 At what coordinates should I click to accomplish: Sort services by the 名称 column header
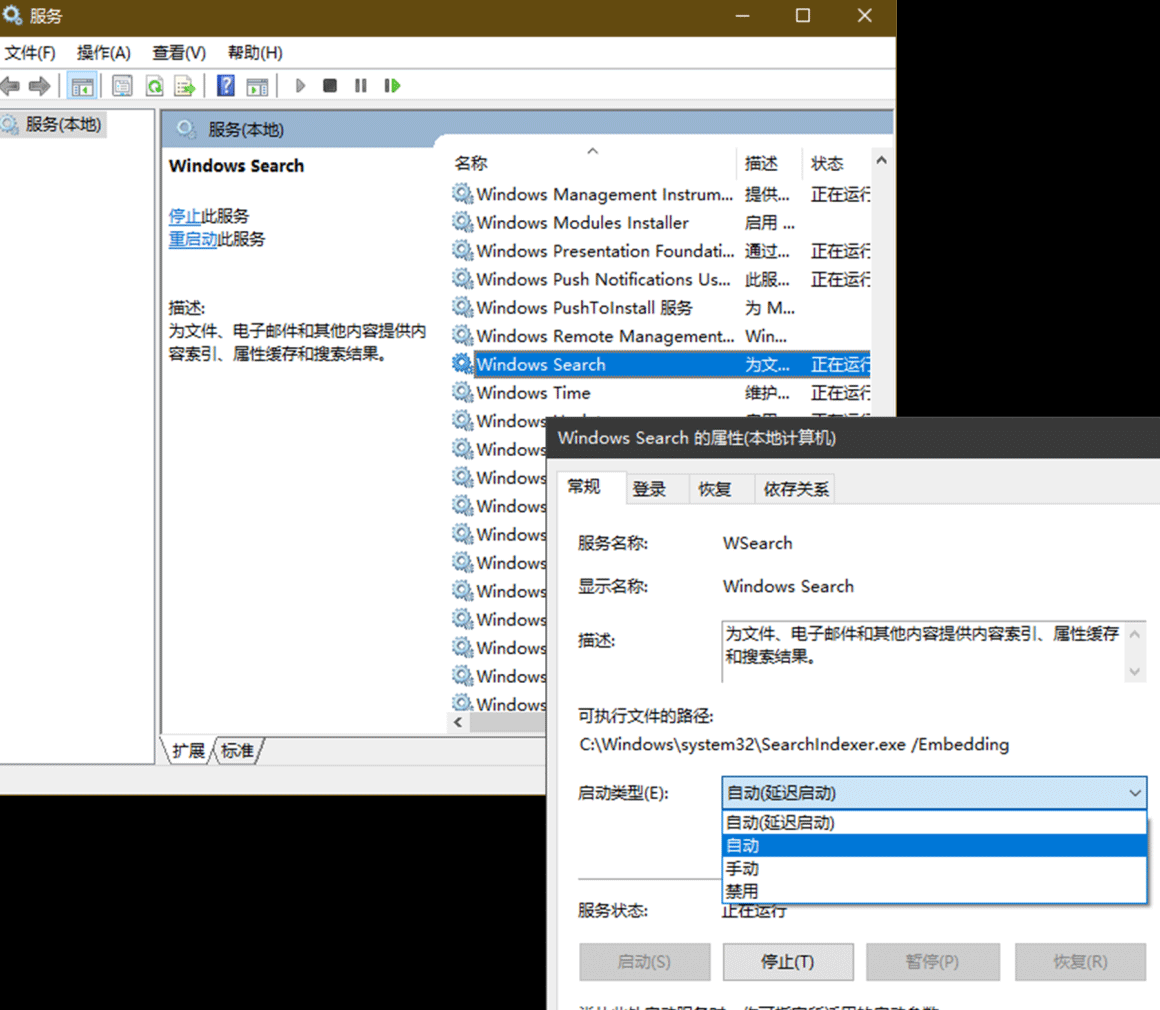tap(592, 163)
